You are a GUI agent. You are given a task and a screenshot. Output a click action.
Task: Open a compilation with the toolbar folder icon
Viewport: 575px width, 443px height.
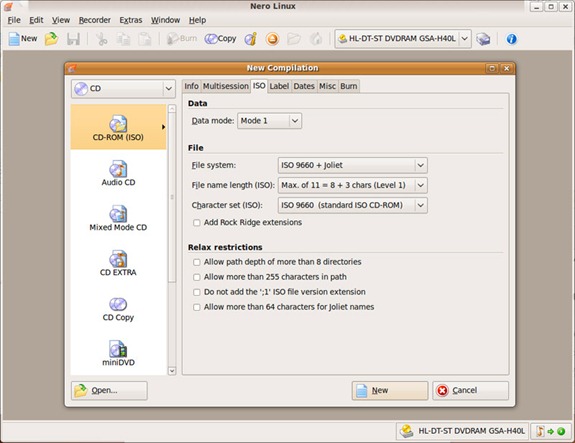pyautogui.click(x=51, y=39)
